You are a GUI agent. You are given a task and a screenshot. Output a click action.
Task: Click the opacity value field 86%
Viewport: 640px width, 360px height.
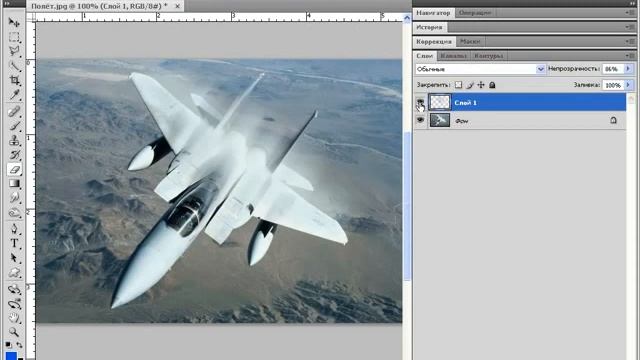tap(612, 69)
